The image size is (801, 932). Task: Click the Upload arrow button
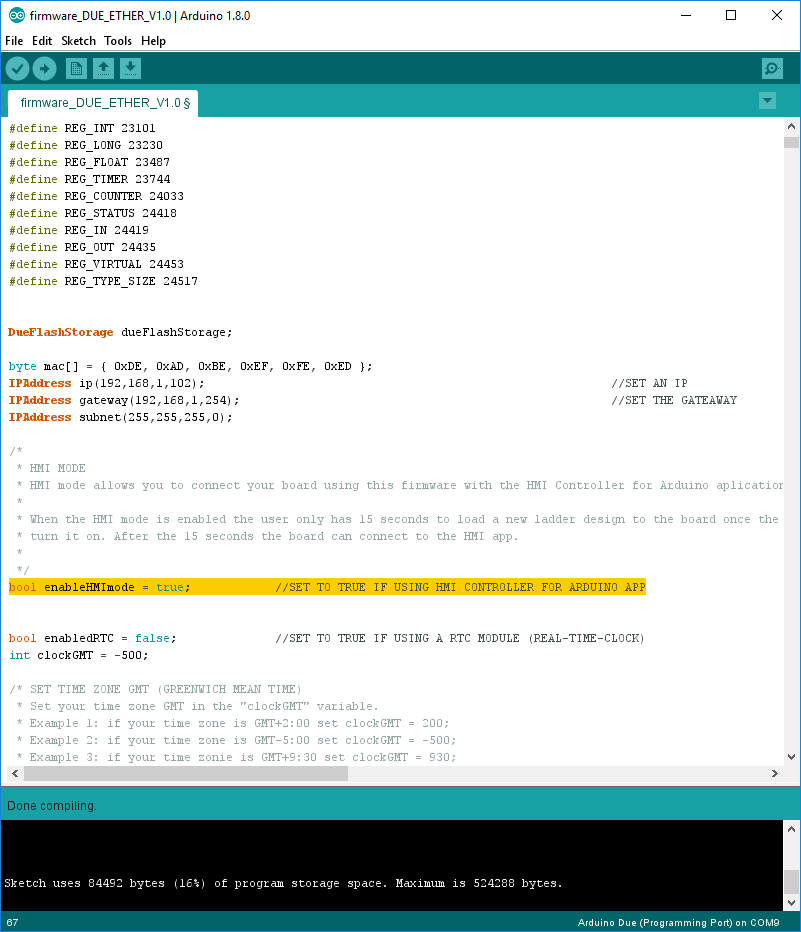coord(45,69)
